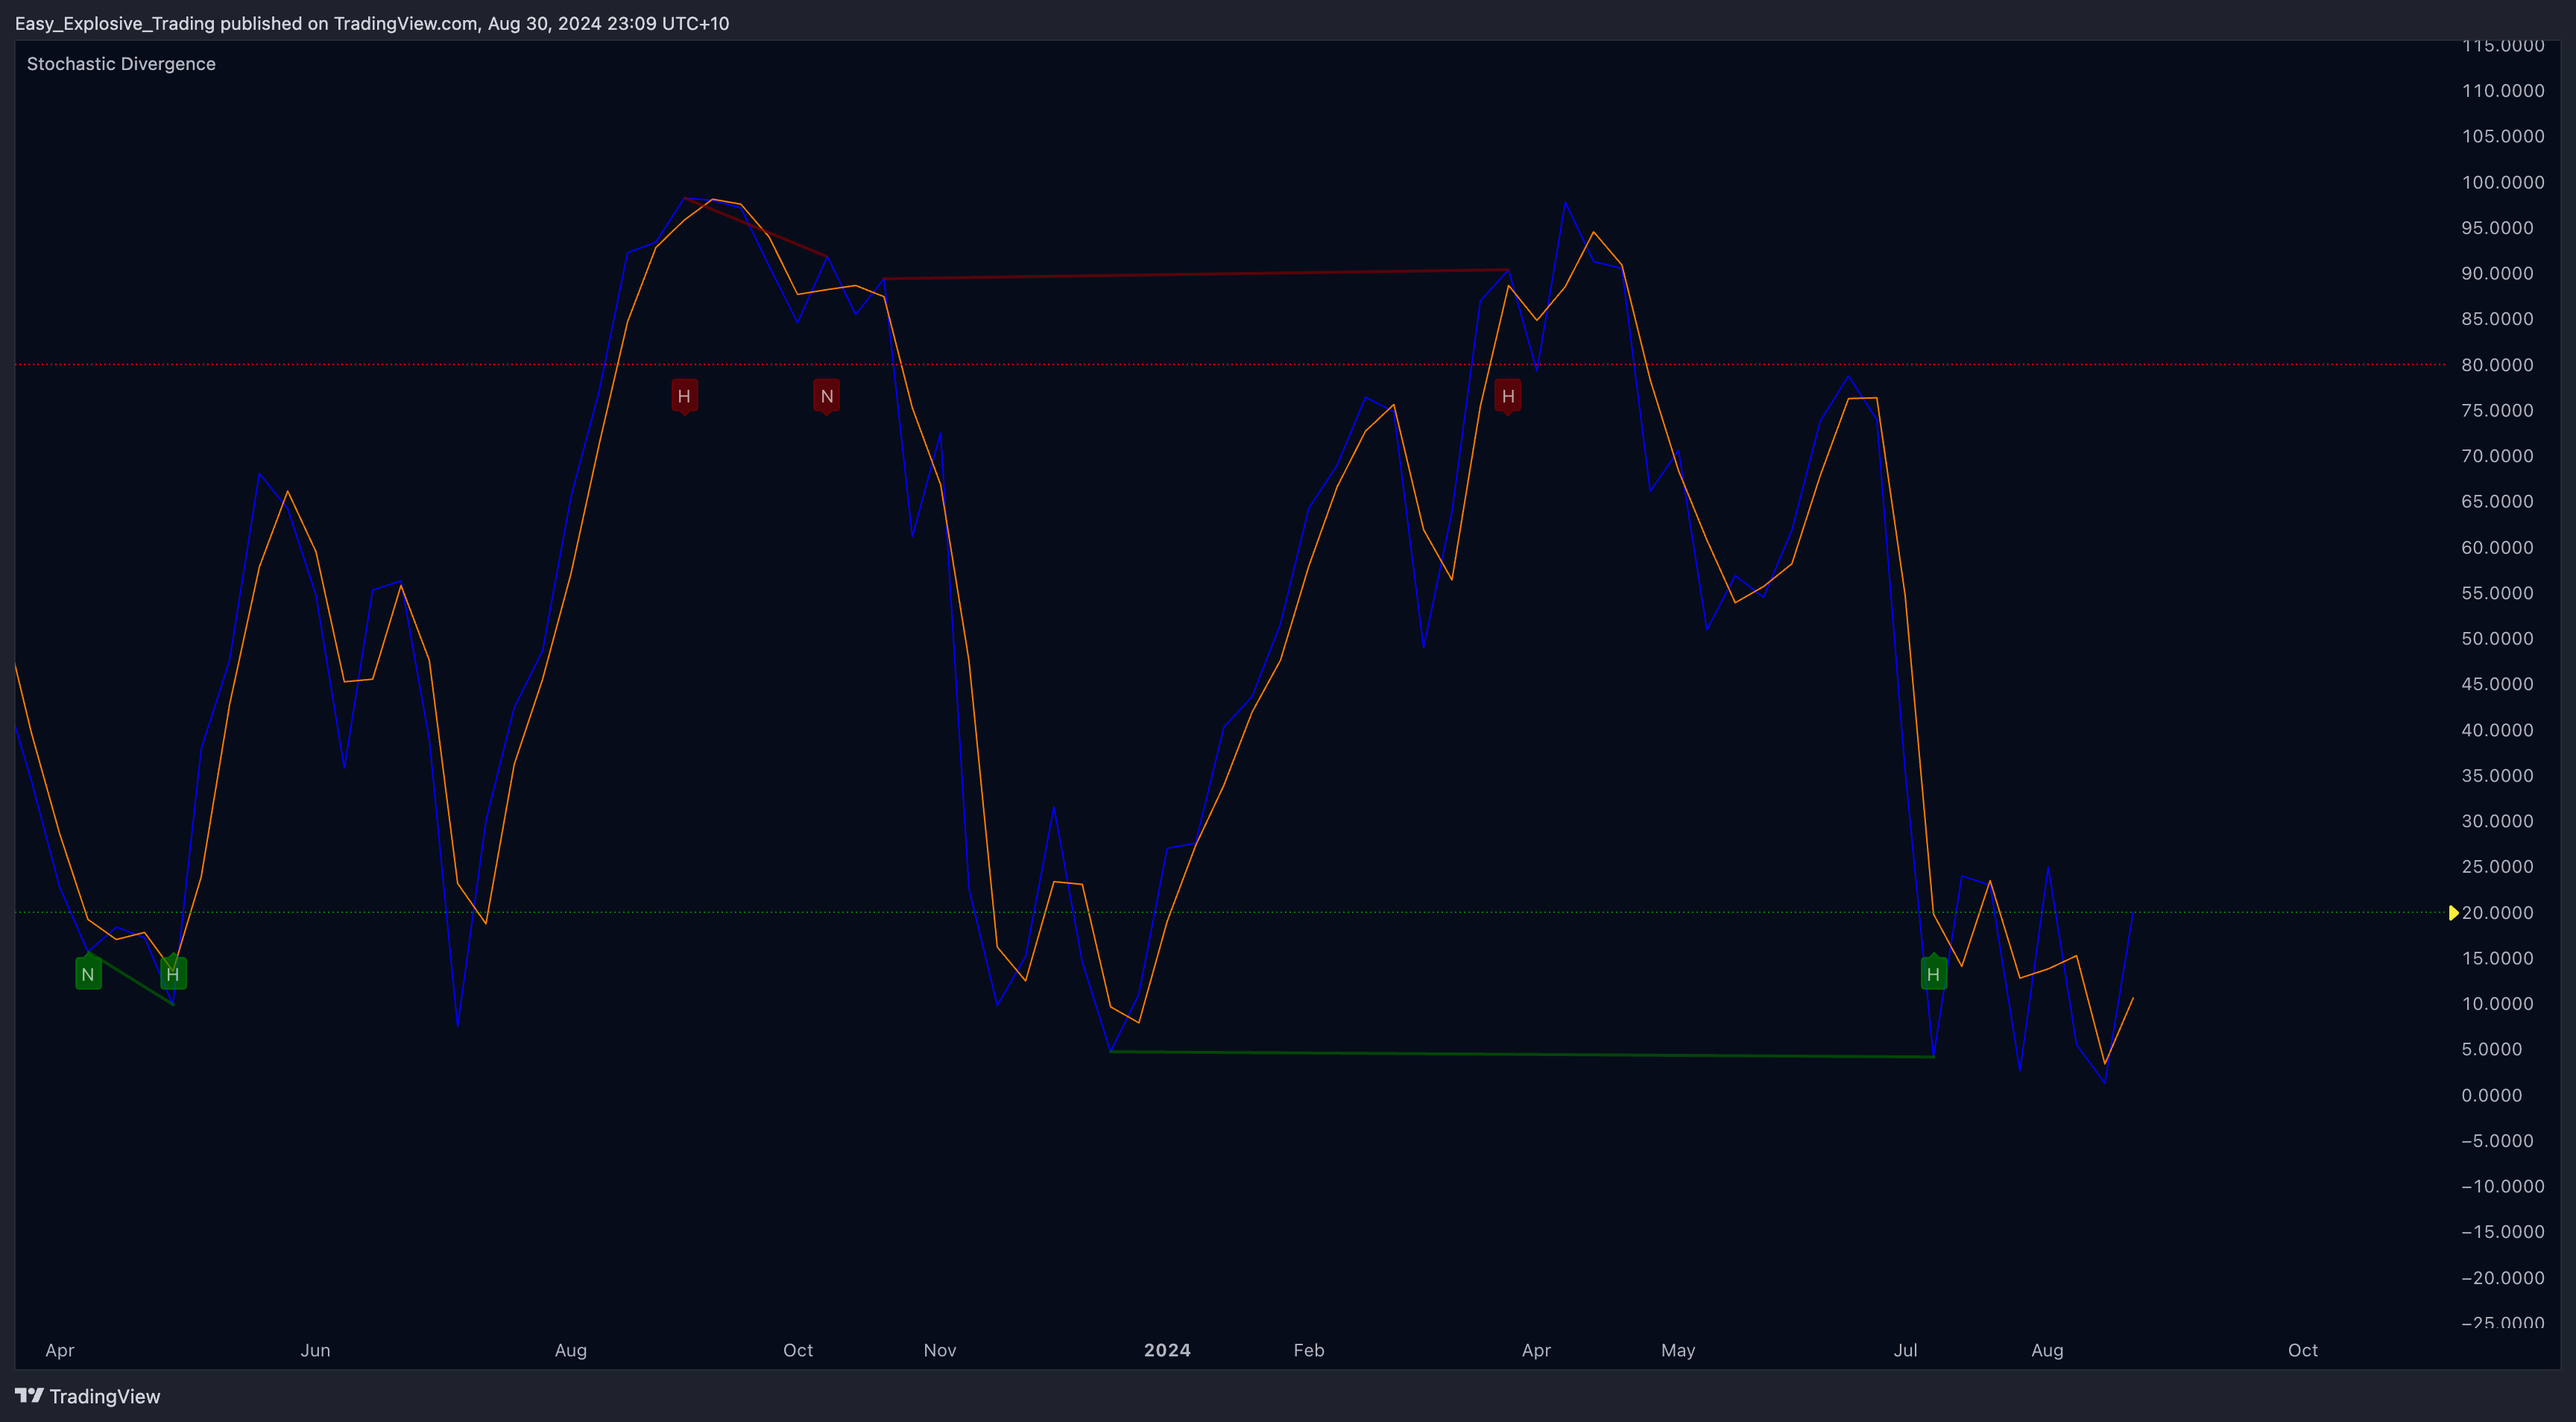Screen dimensions: 2576x1422
Task: Click the 105.0000 price axis label
Action: pyautogui.click(x=2503, y=136)
